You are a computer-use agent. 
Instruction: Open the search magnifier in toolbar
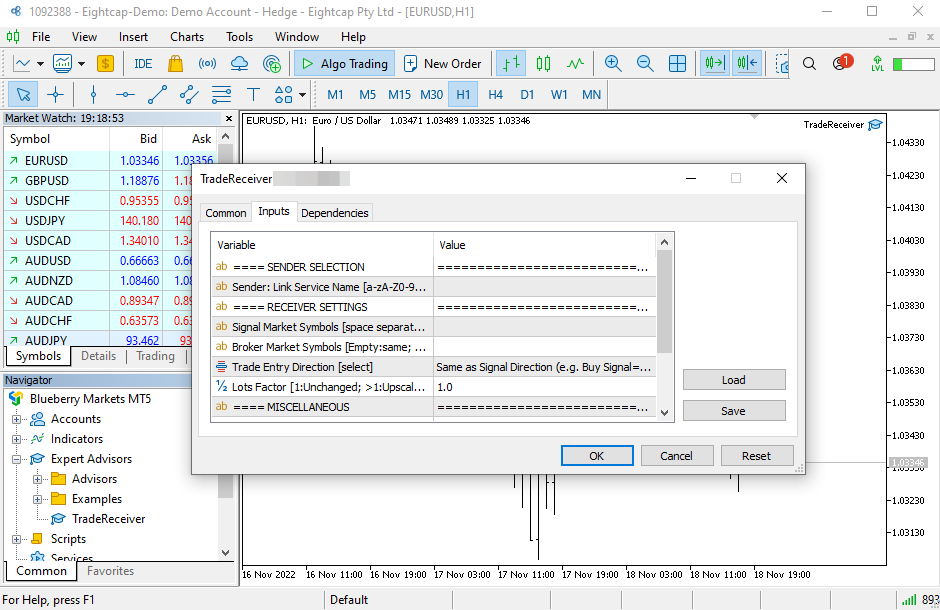(x=810, y=63)
